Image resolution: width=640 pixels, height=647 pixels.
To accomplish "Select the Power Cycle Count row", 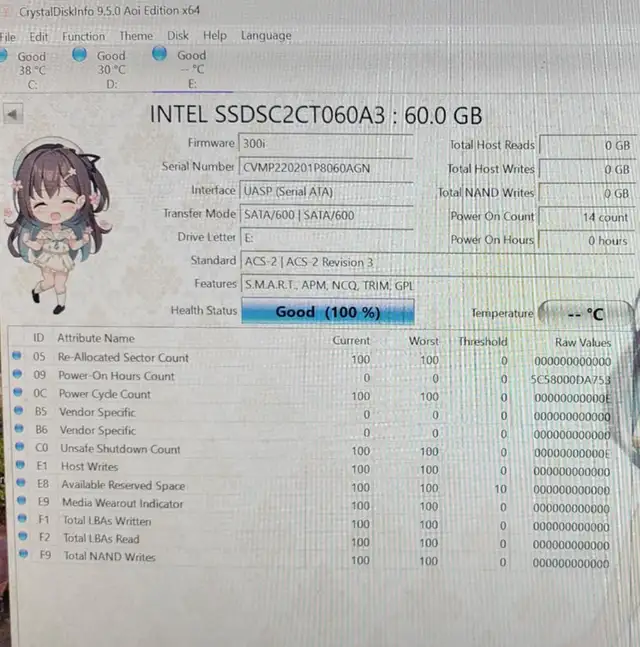I will [313, 395].
